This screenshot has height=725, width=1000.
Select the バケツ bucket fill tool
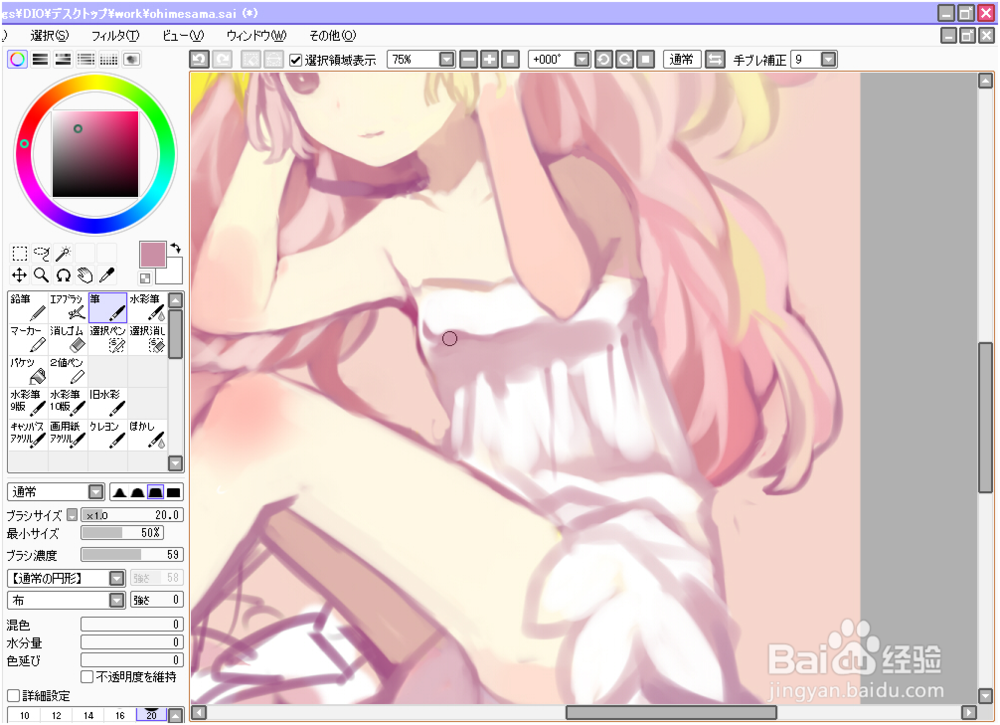click(x=28, y=371)
